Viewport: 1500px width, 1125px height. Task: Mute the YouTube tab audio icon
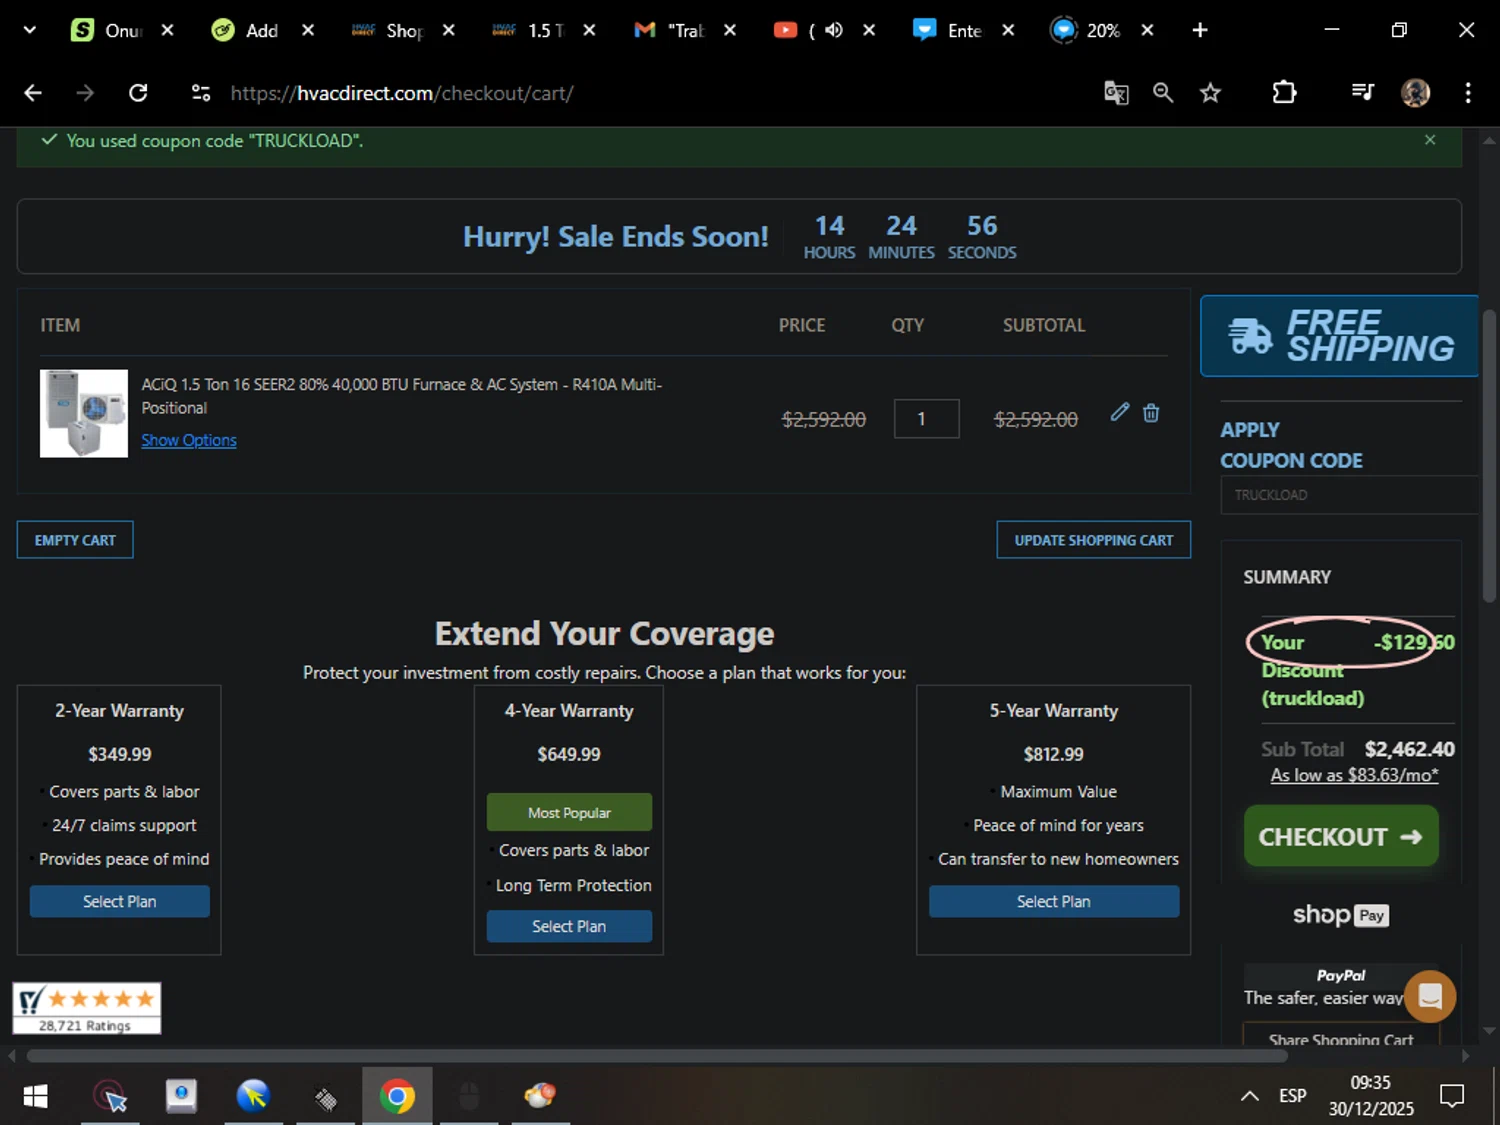833,30
